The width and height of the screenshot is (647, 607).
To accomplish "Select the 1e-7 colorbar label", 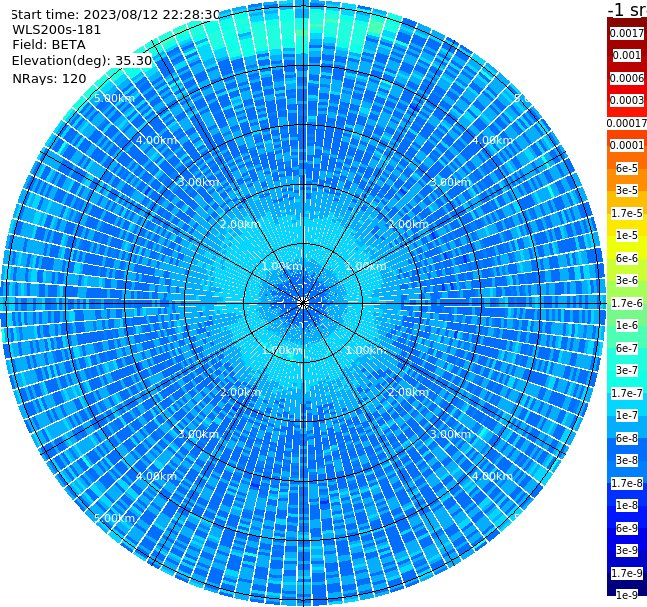I will coord(627,415).
